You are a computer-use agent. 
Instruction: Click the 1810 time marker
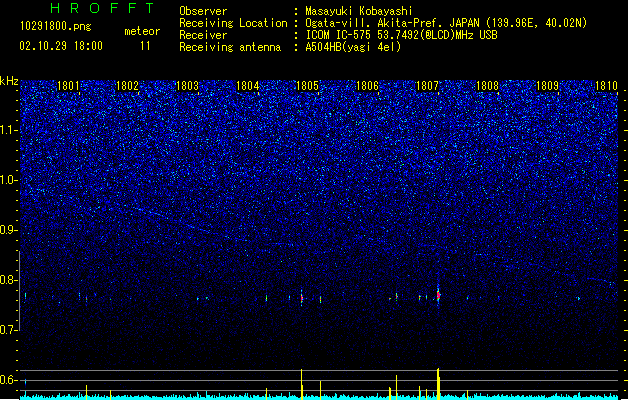click(x=607, y=86)
